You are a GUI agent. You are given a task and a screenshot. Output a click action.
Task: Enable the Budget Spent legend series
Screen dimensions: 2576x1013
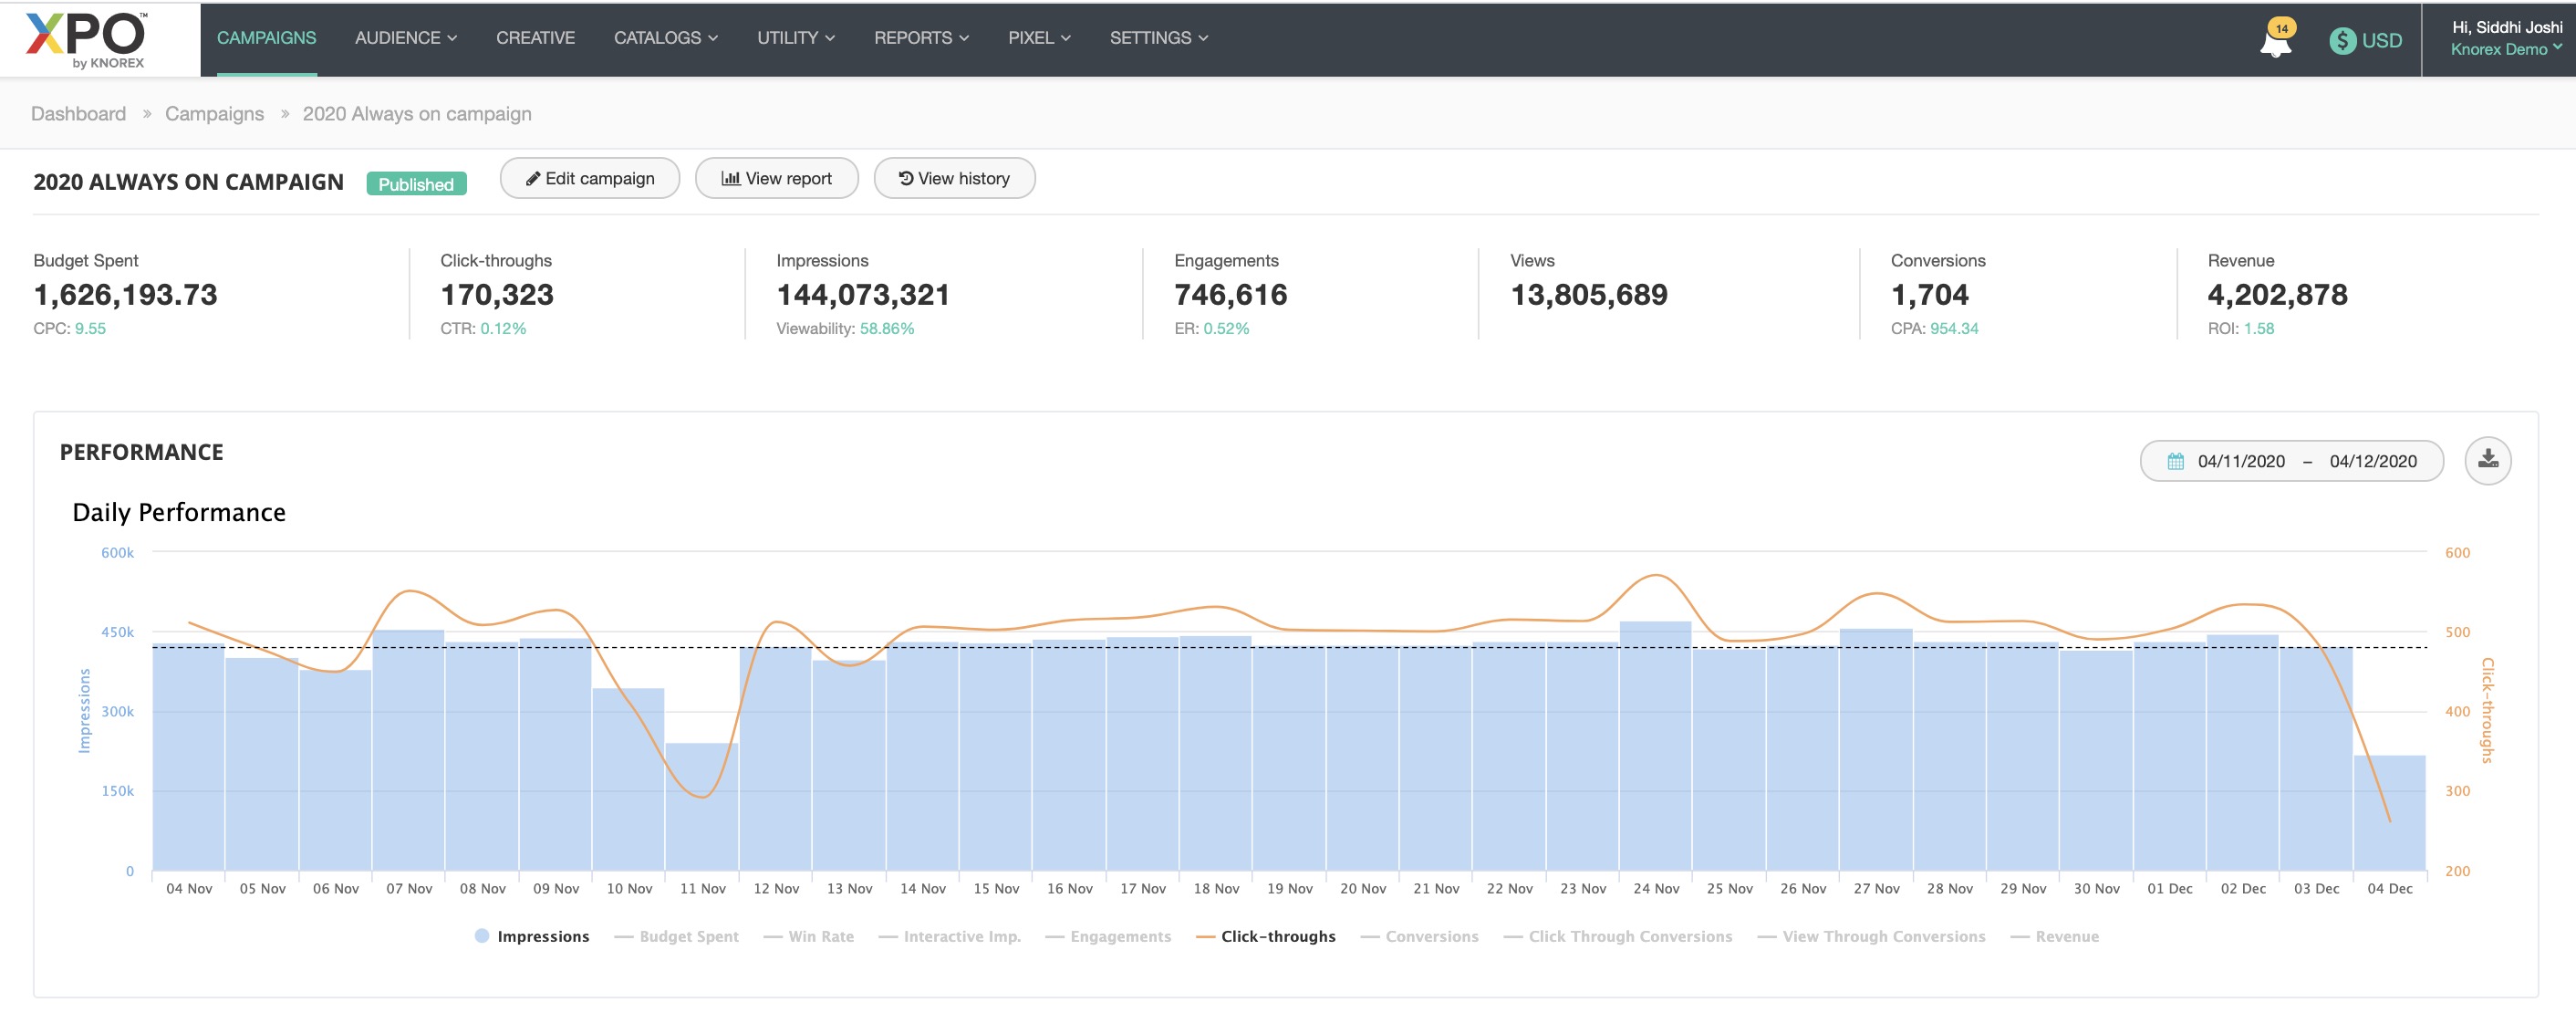[677, 936]
